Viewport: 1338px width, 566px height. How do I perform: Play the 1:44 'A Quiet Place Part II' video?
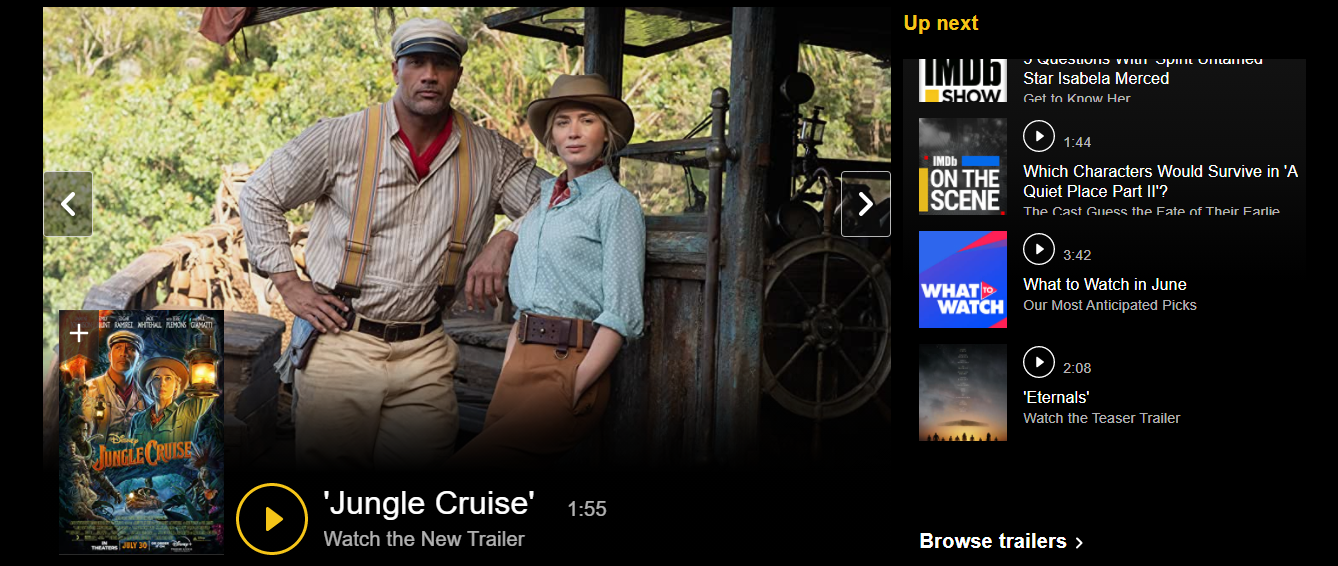(x=1039, y=135)
